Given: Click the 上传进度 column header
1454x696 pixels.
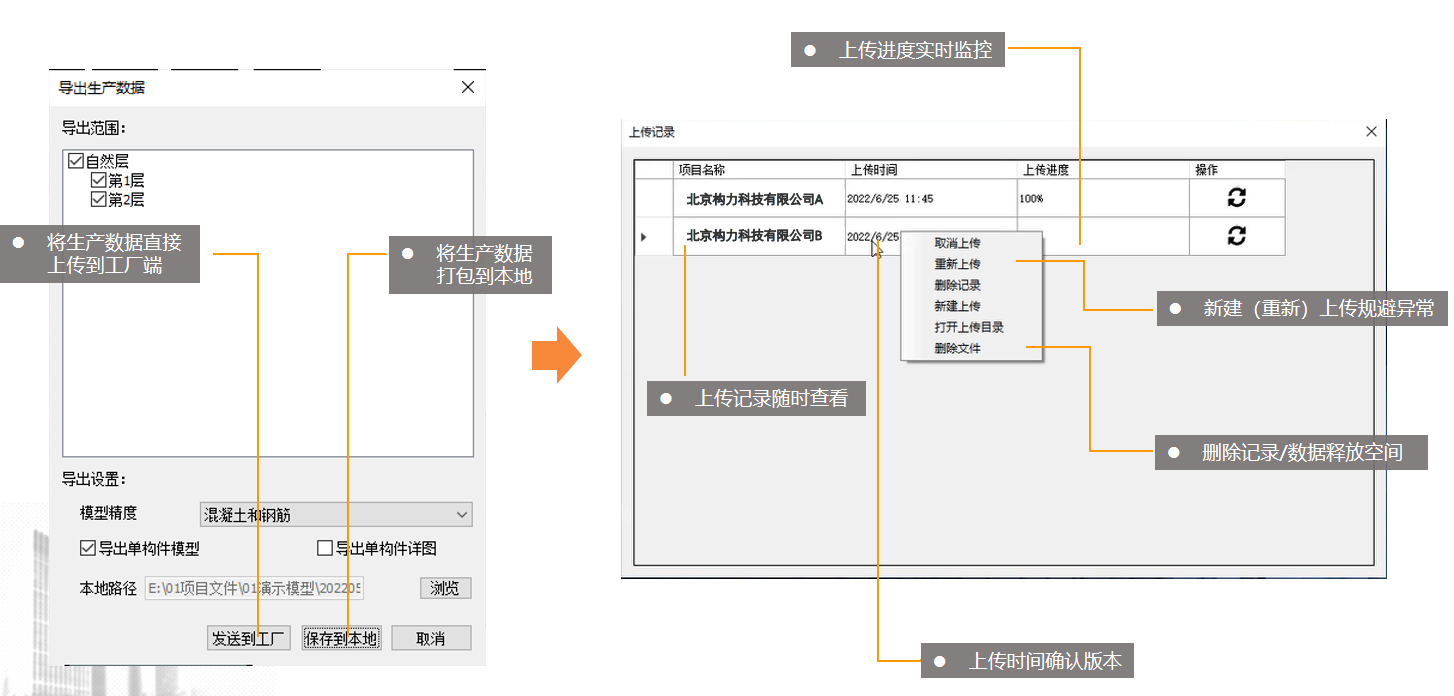Looking at the screenshot, I should pyautogui.click(x=1103, y=170).
